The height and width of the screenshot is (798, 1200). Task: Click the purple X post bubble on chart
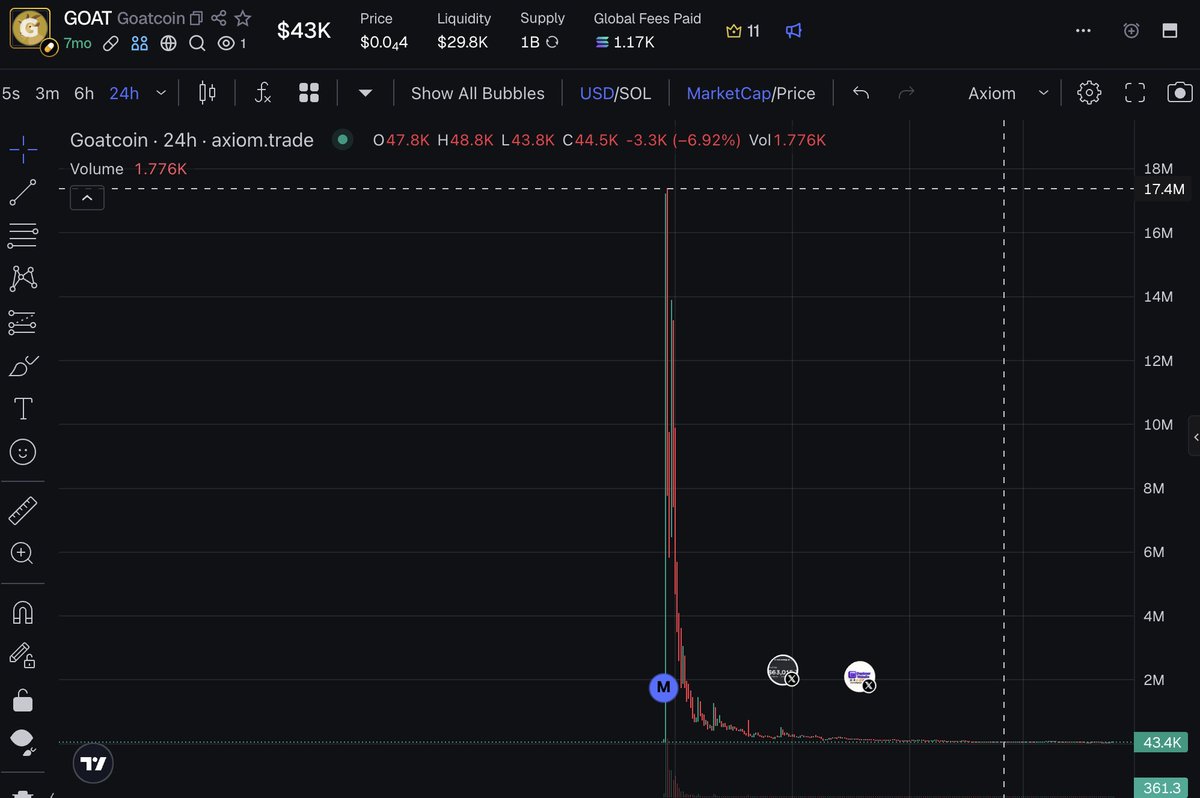pos(860,677)
